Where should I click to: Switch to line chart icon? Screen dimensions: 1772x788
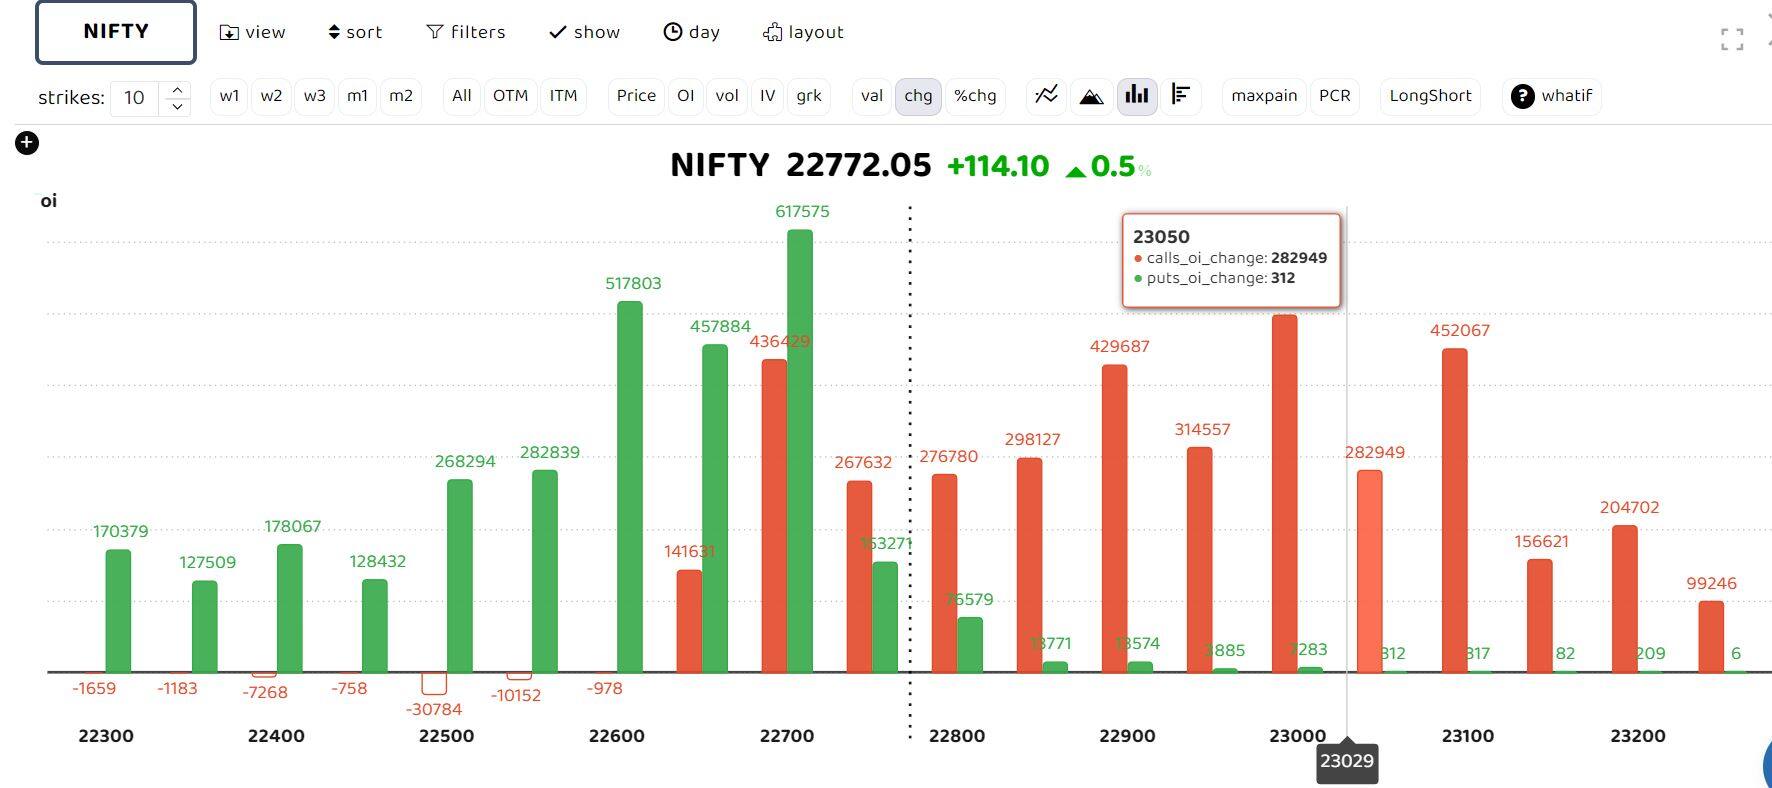point(1046,95)
